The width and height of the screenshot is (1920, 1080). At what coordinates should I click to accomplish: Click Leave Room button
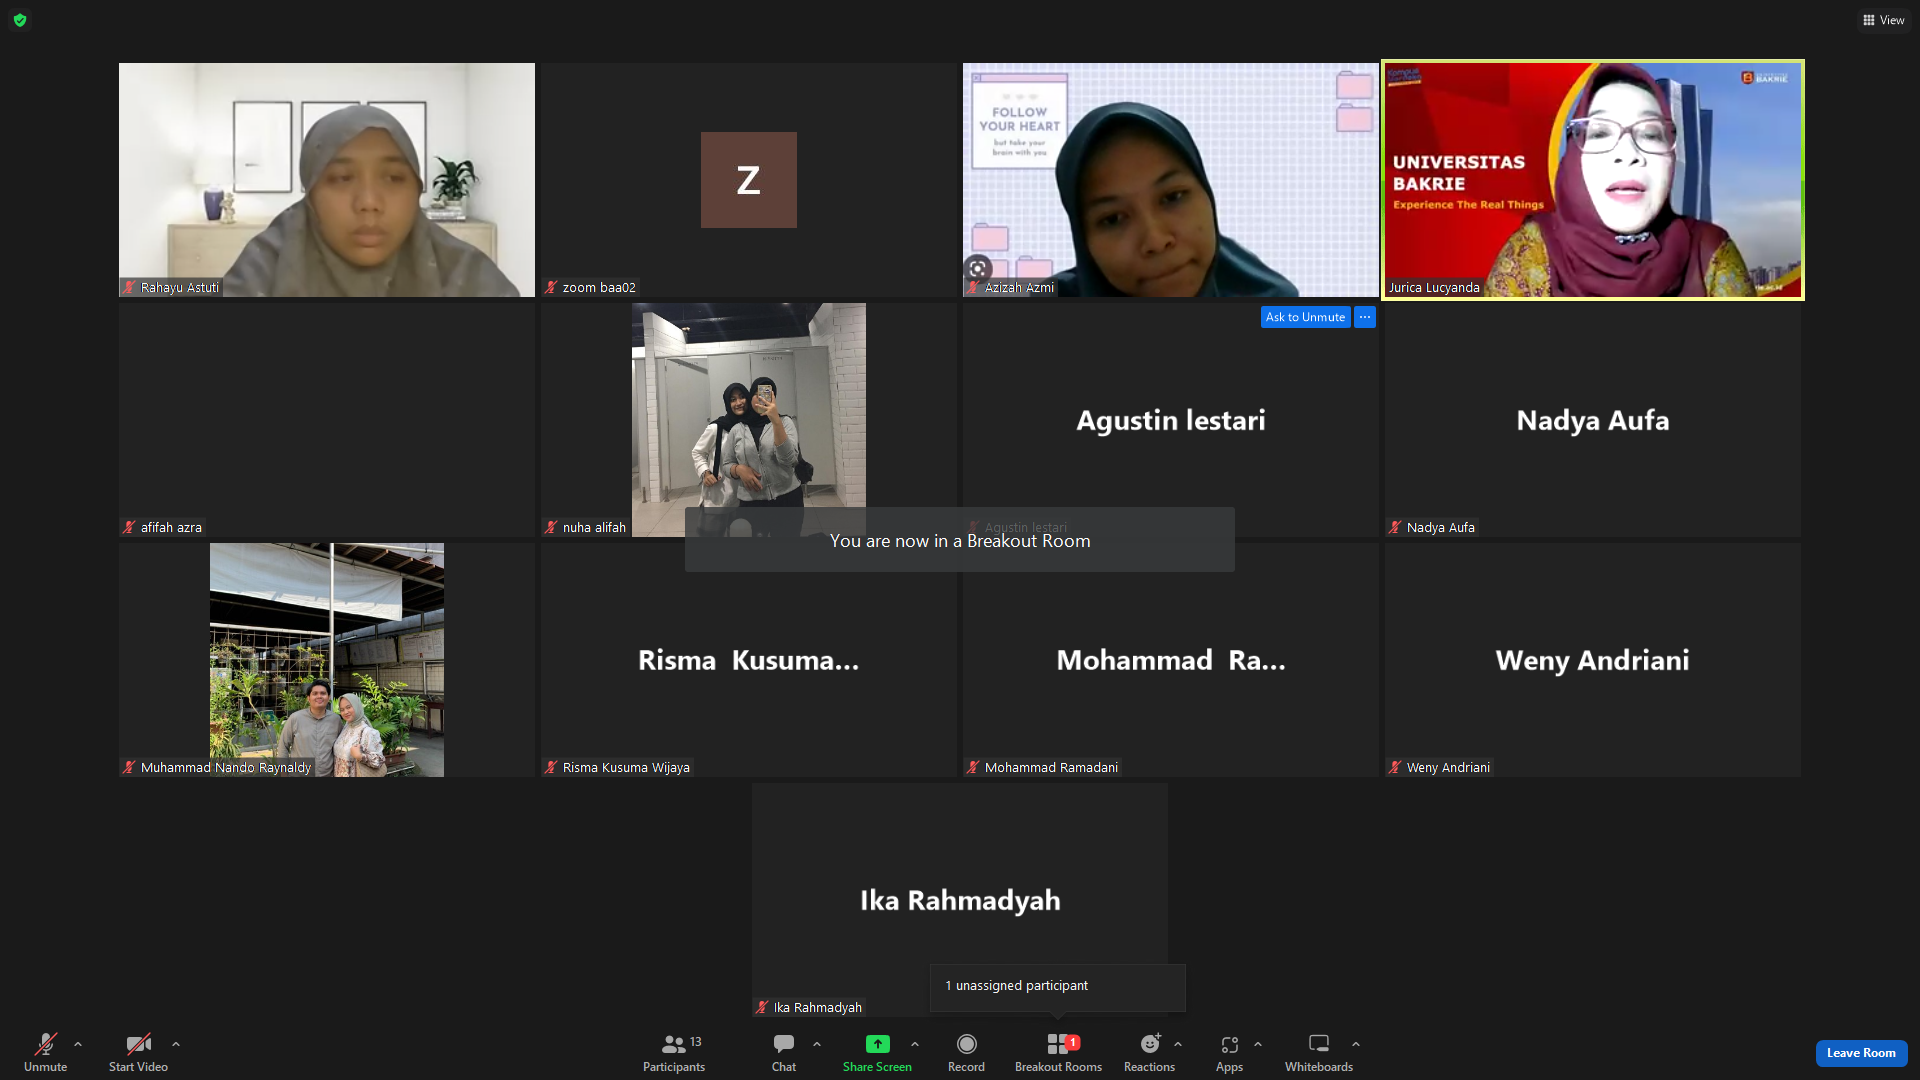pos(1861,1053)
